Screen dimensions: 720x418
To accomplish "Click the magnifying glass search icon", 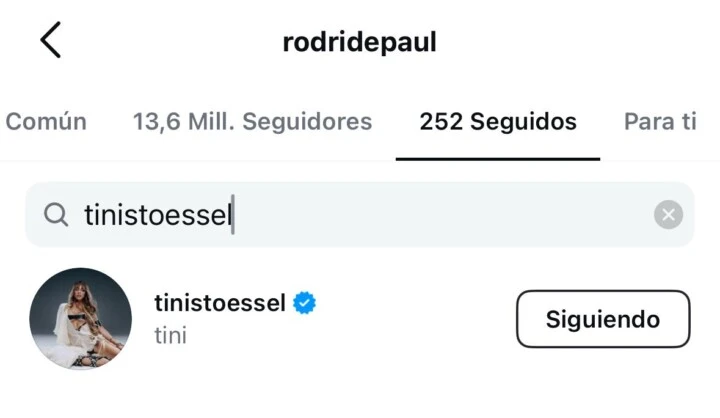I will point(56,215).
